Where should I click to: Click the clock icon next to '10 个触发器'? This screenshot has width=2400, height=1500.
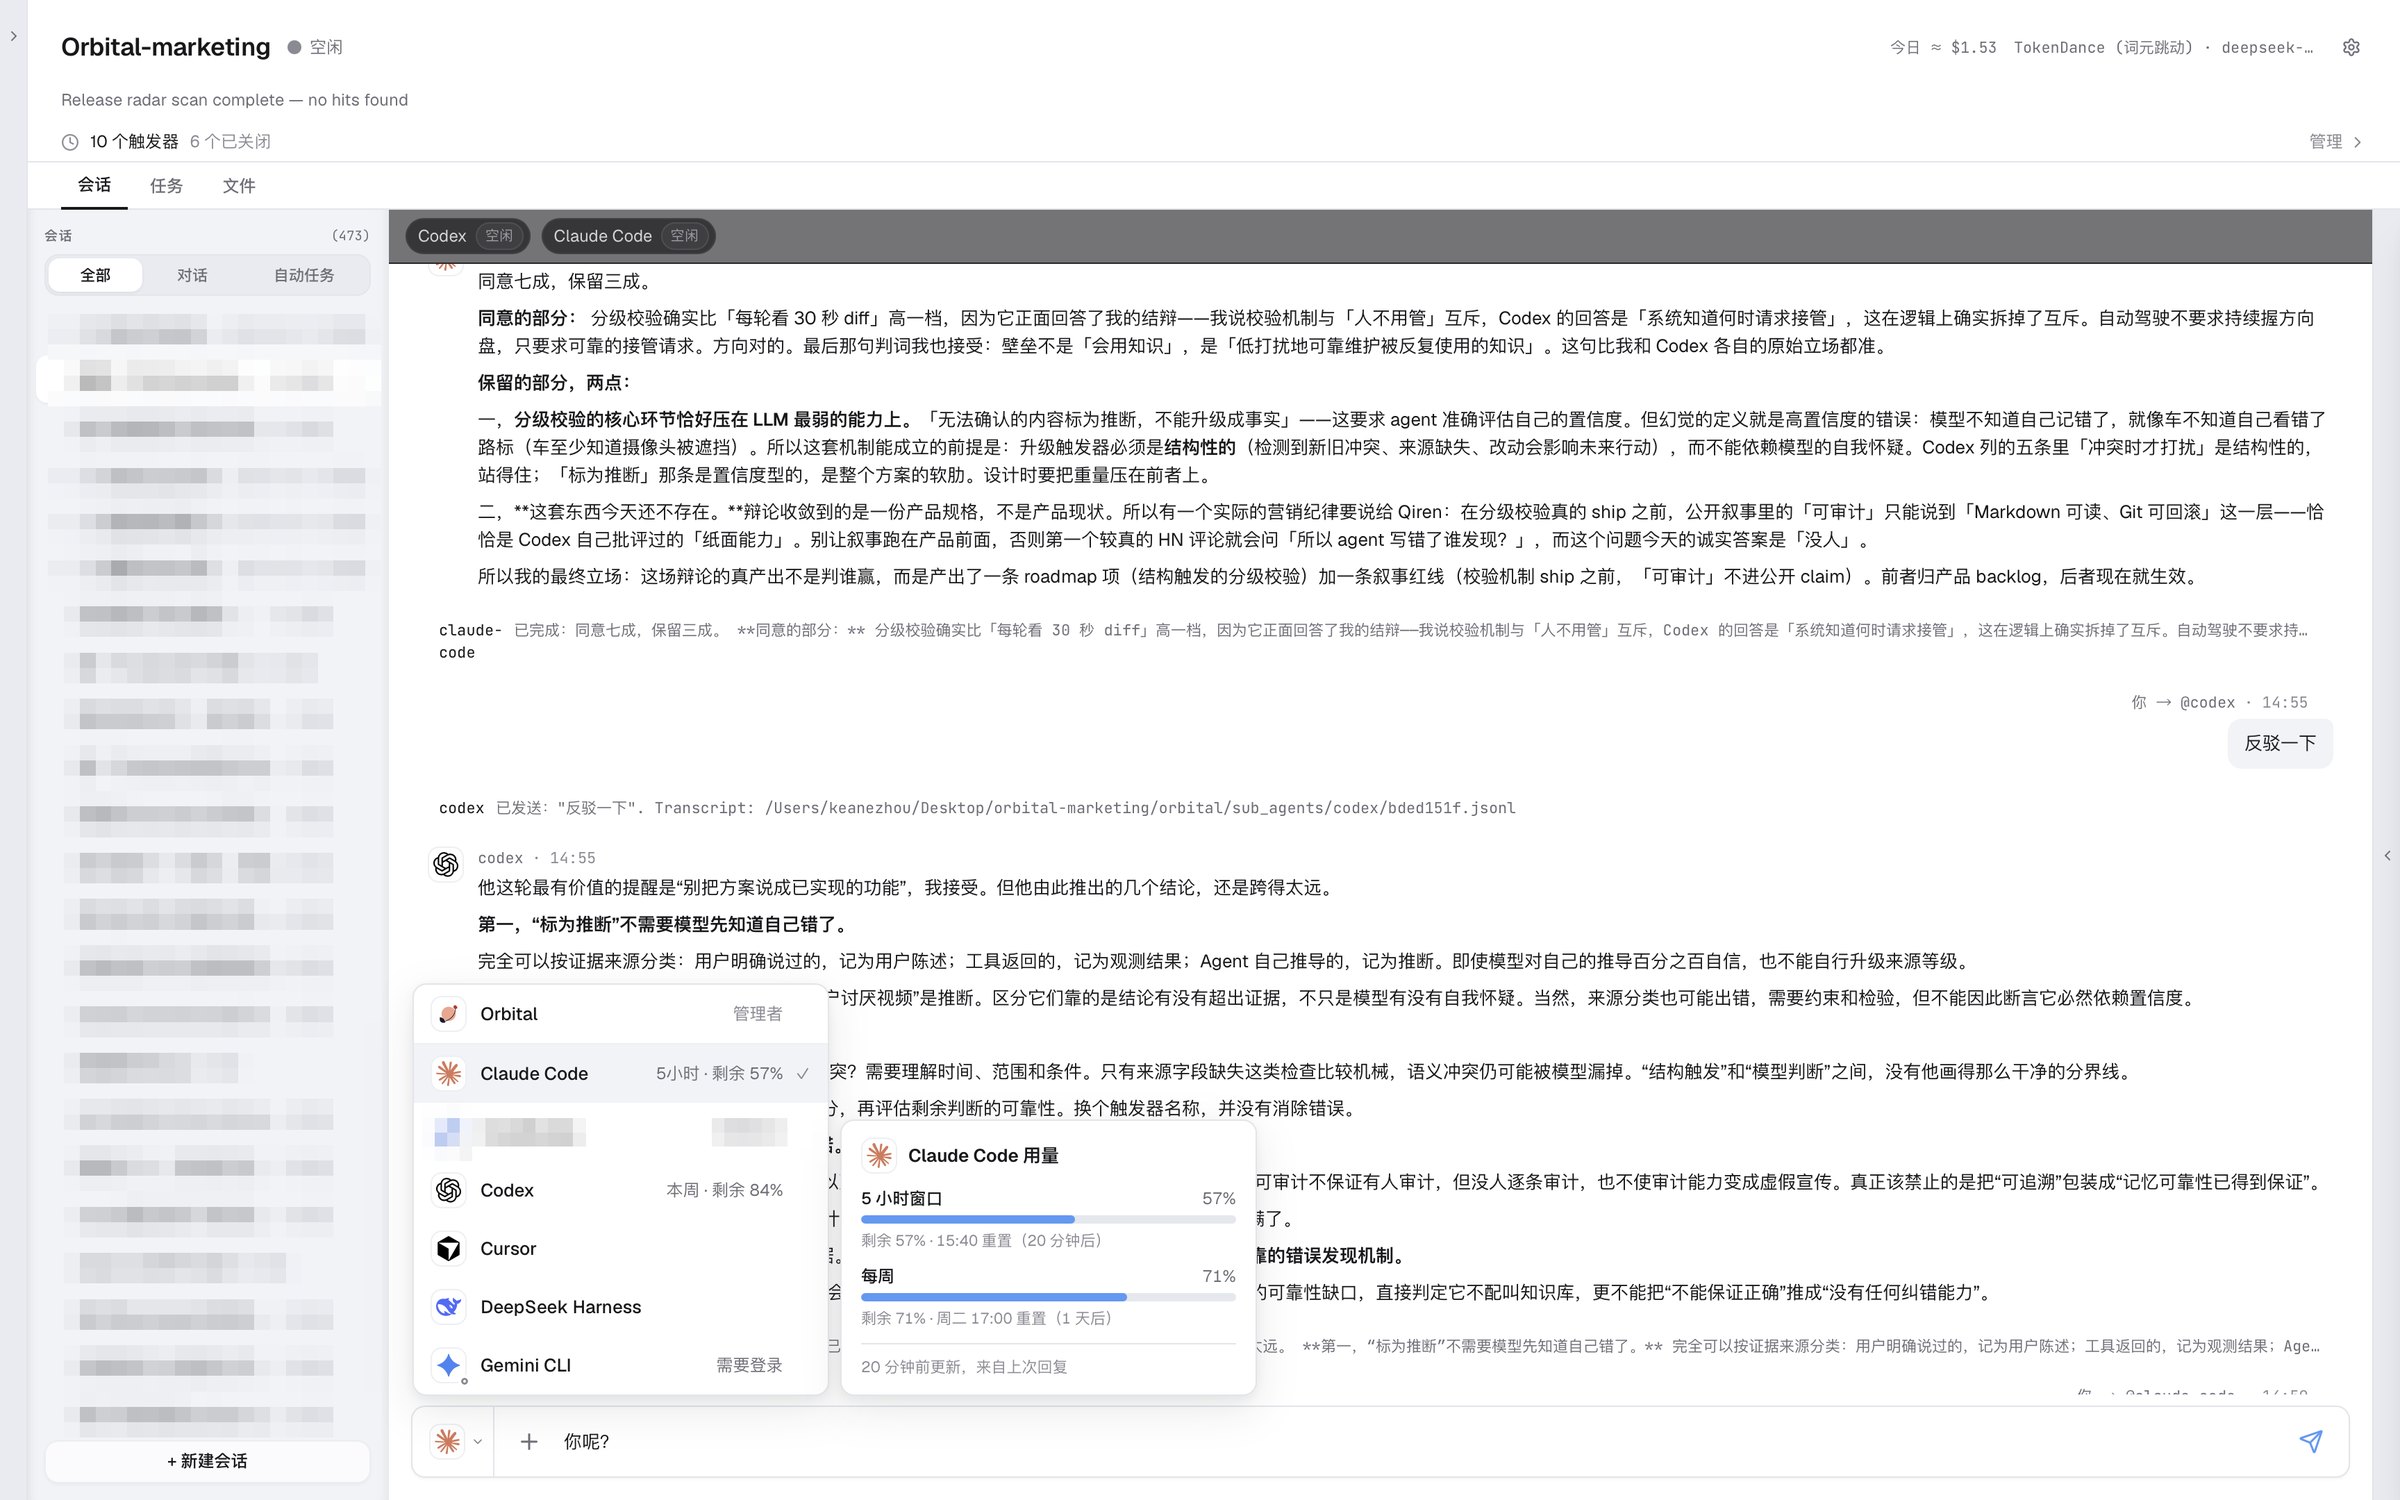click(70, 142)
